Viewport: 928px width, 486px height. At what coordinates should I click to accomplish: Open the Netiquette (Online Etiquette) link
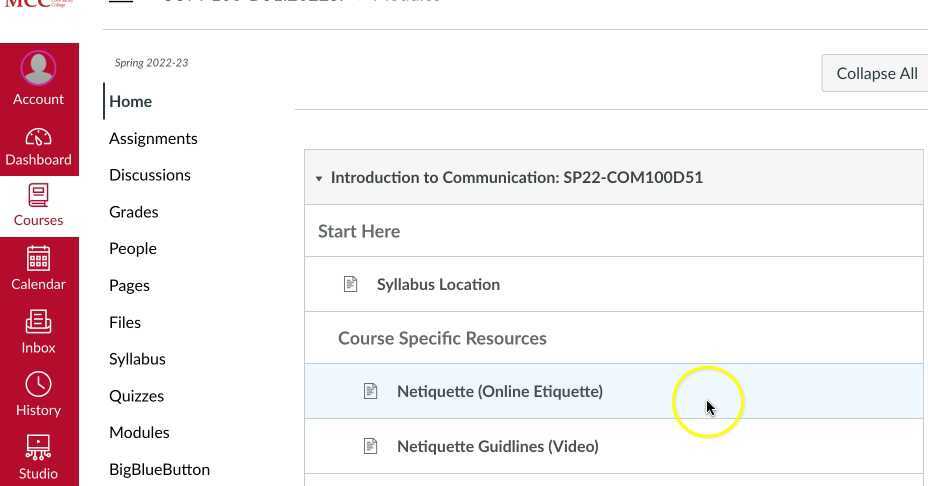pyautogui.click(x=499, y=391)
